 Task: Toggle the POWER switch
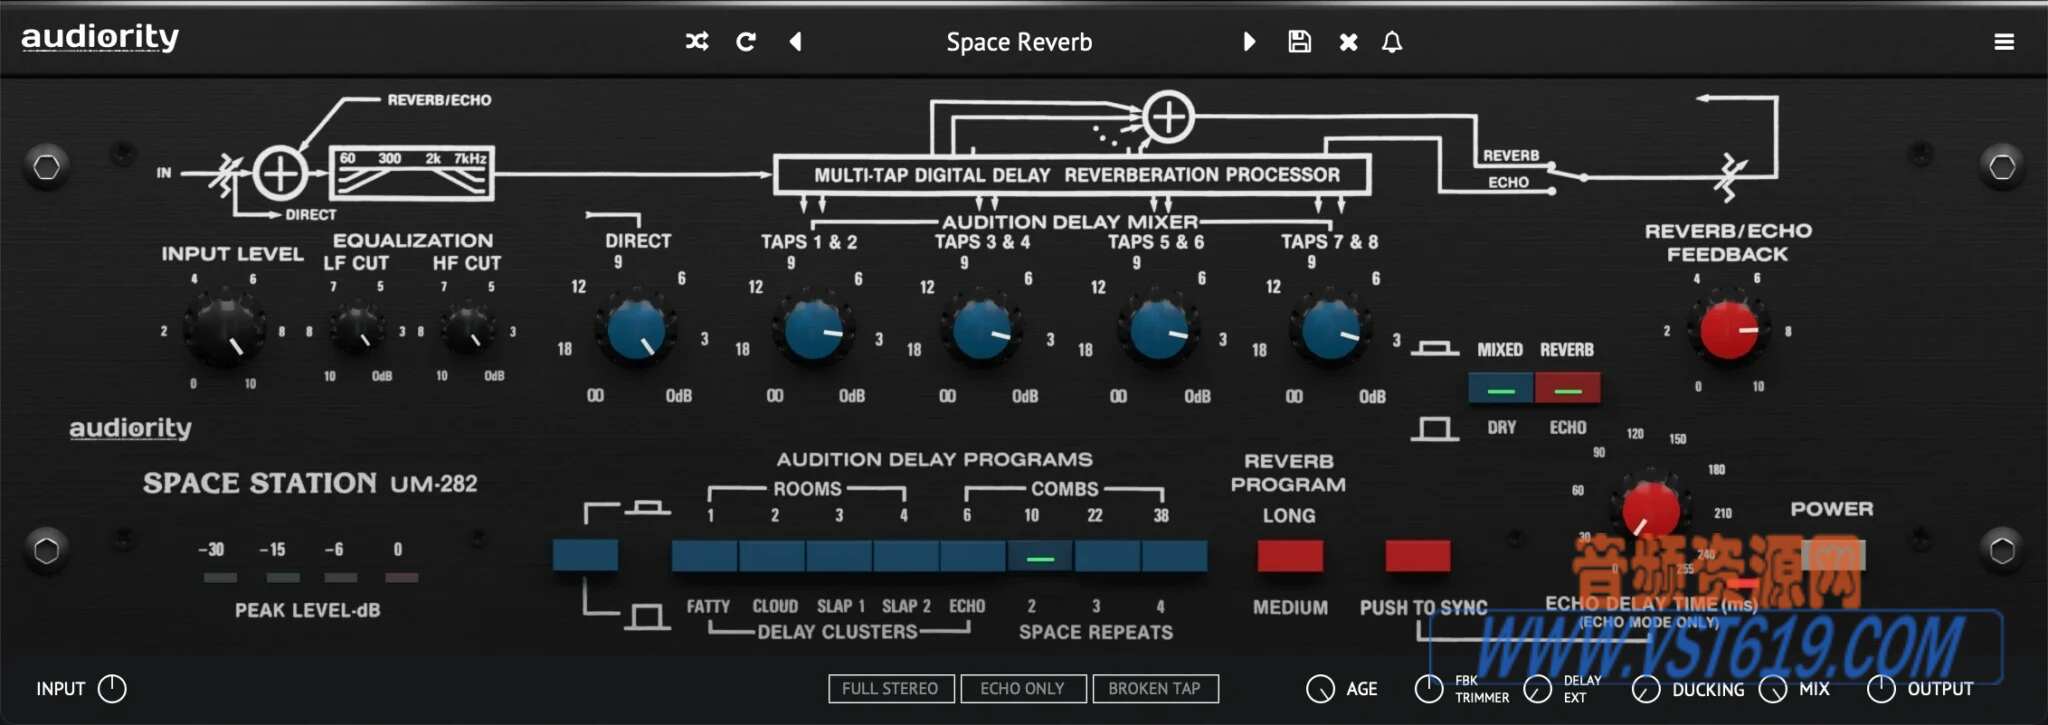1833,555
